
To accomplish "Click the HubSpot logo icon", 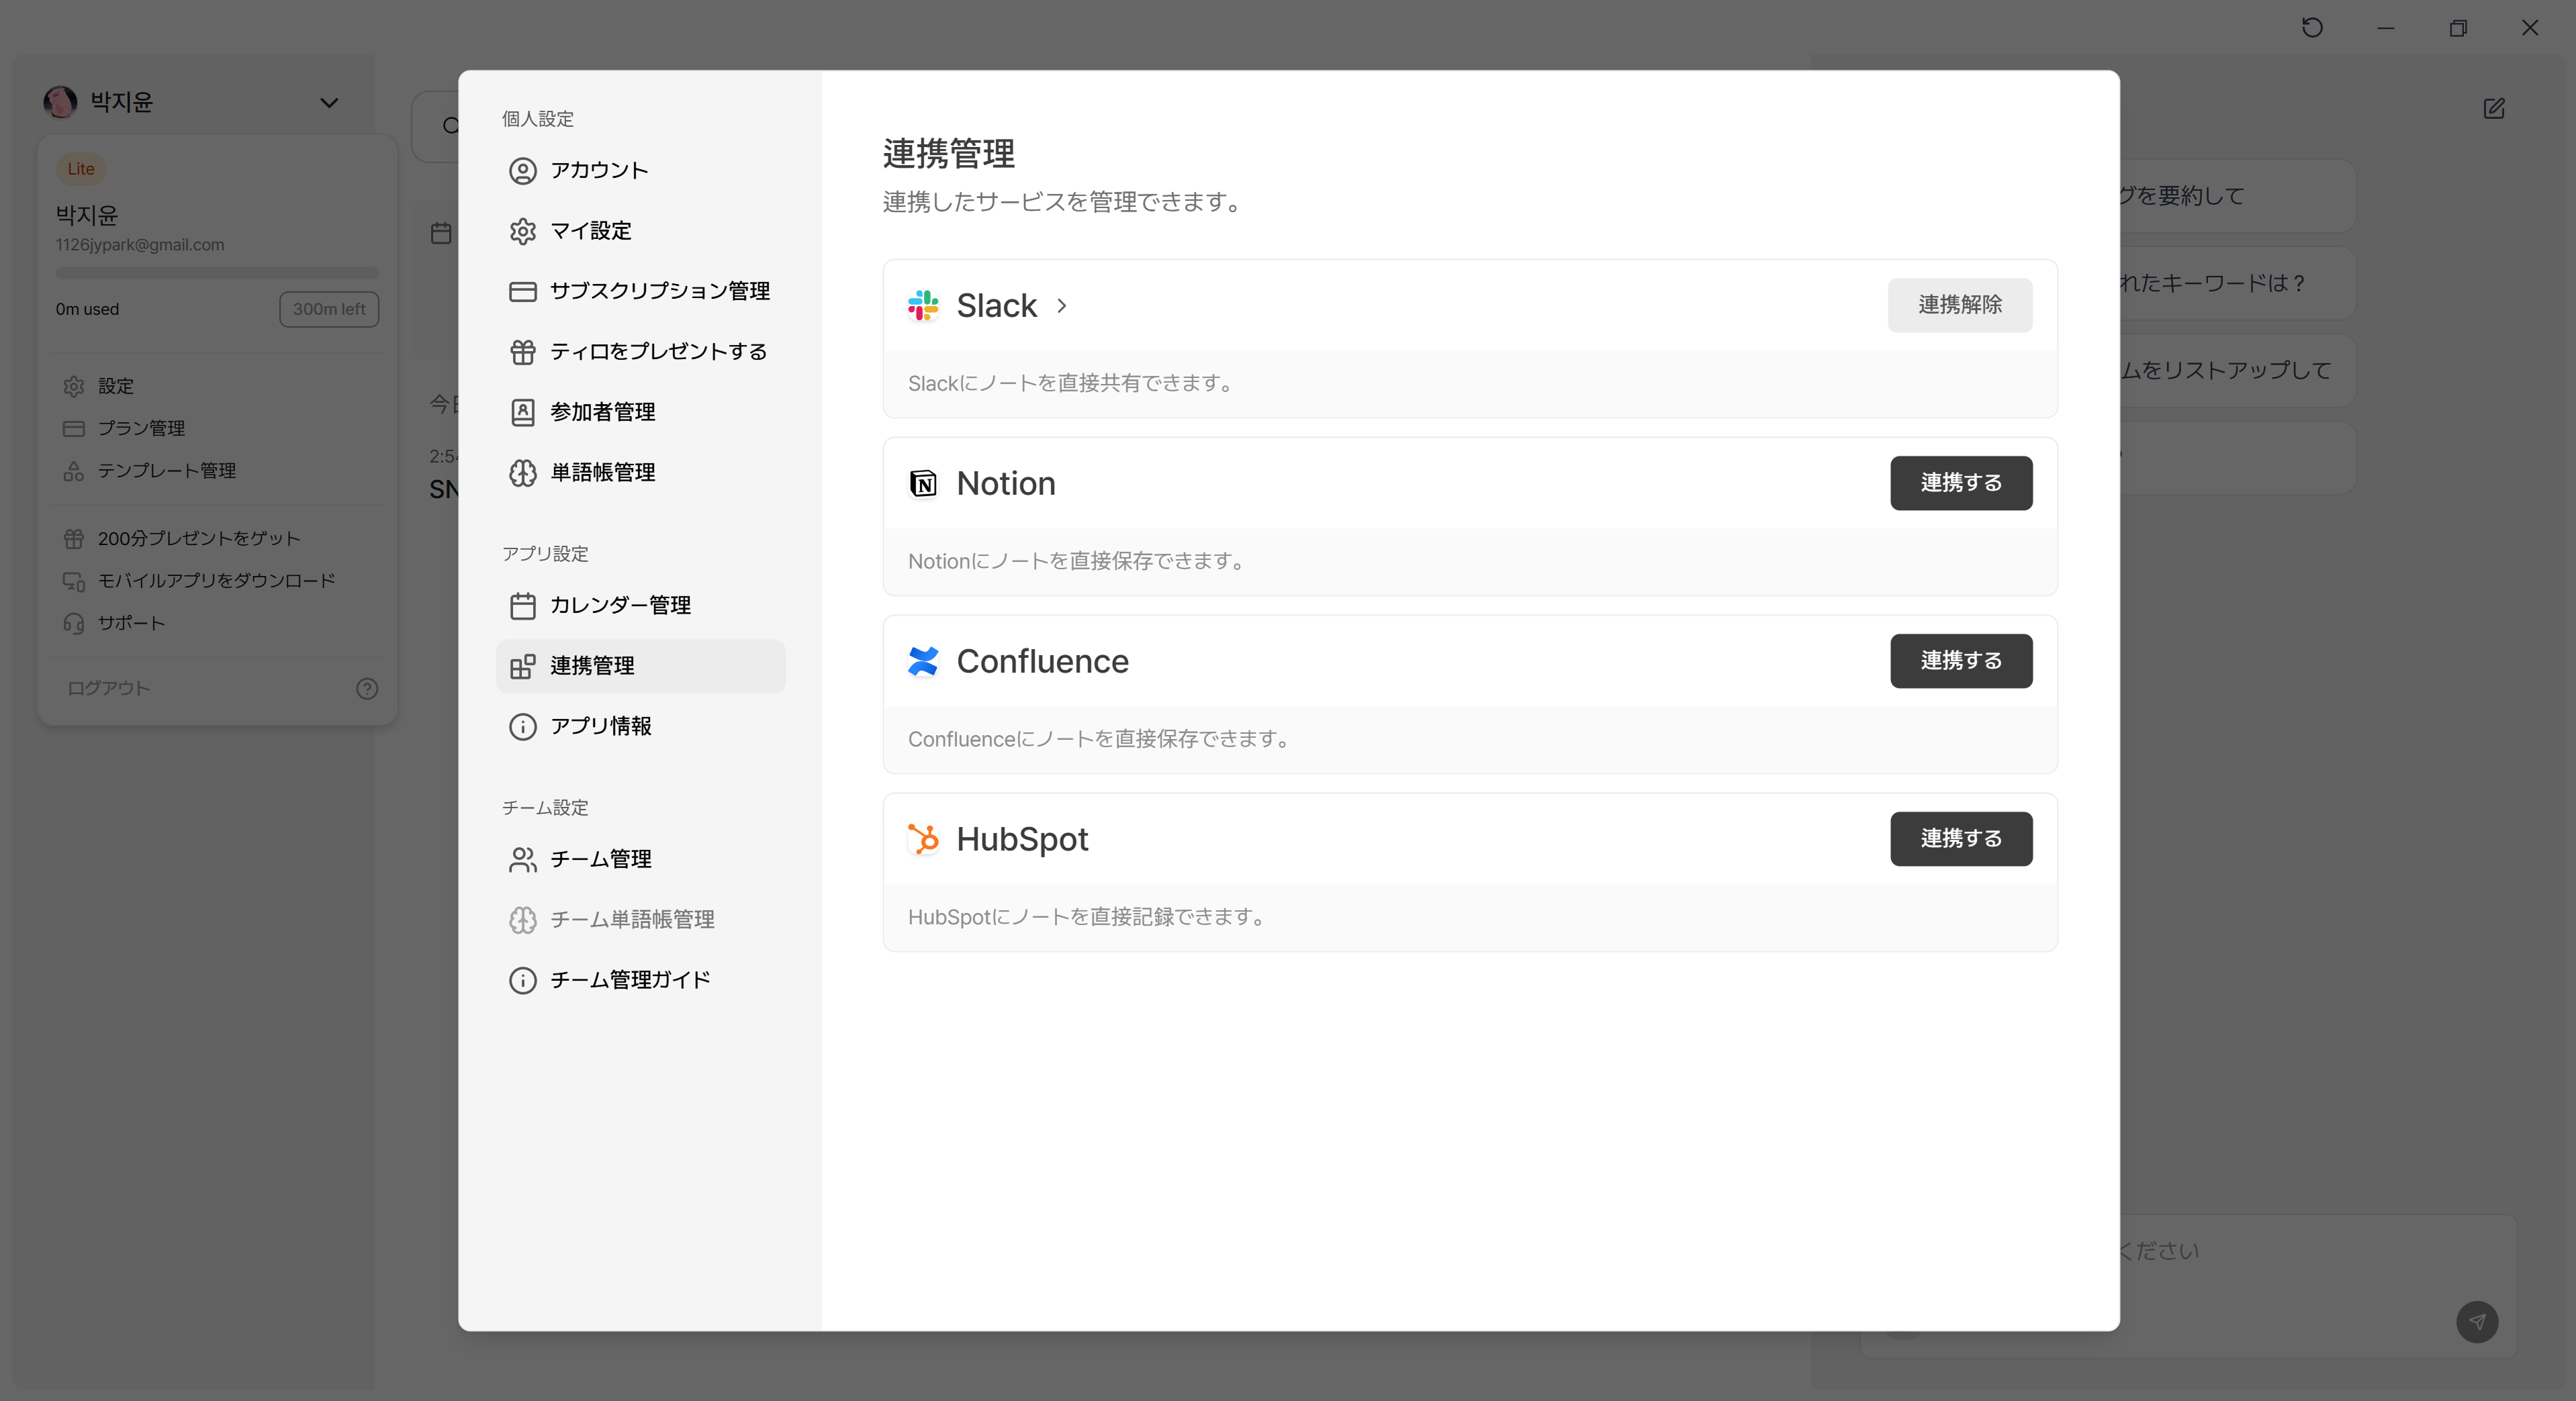I will (922, 839).
